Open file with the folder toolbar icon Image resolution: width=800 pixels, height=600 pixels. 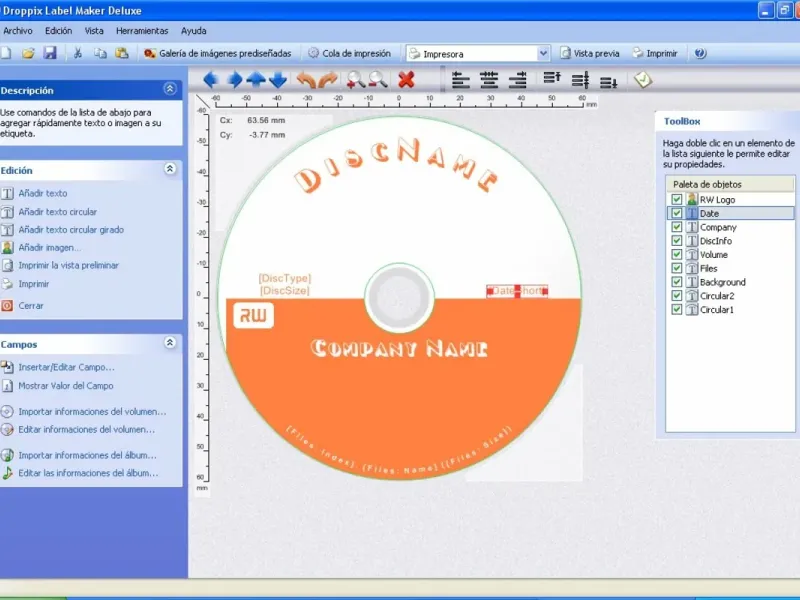(x=28, y=53)
